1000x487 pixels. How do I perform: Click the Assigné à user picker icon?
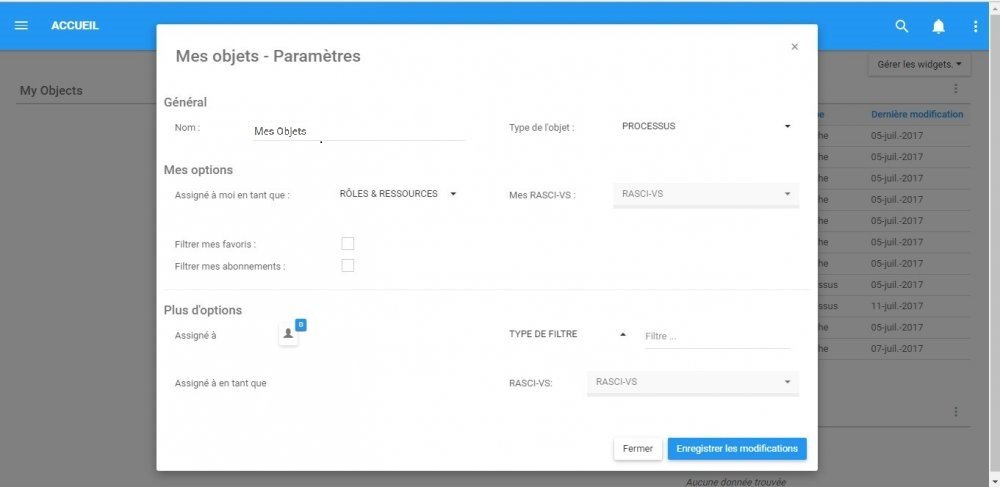pyautogui.click(x=288, y=333)
